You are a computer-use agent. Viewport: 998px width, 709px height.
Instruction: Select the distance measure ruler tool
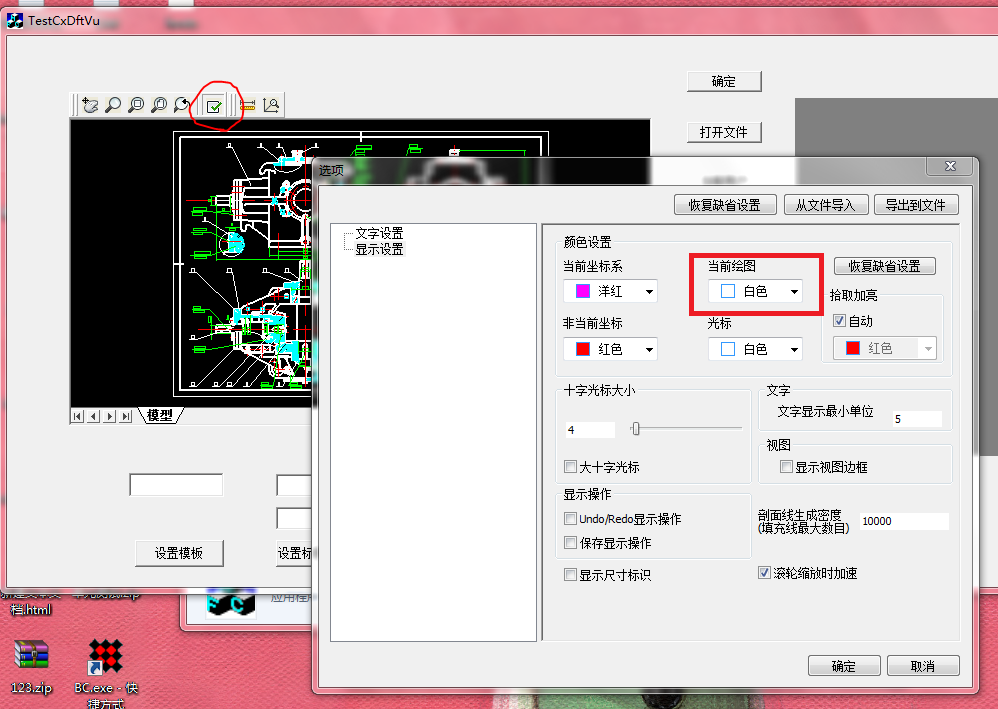point(248,105)
